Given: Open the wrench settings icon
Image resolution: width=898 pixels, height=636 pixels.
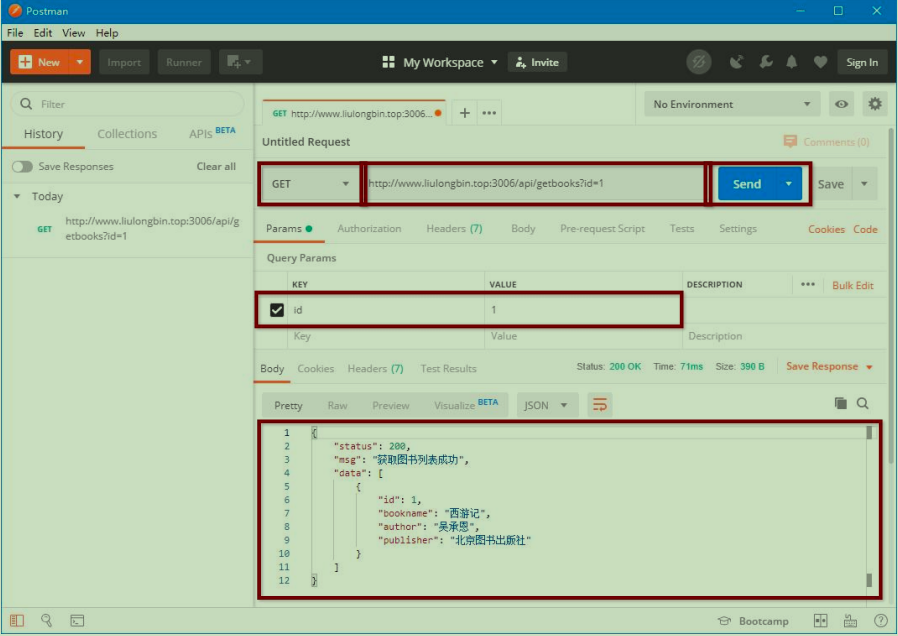Looking at the screenshot, I should (766, 62).
